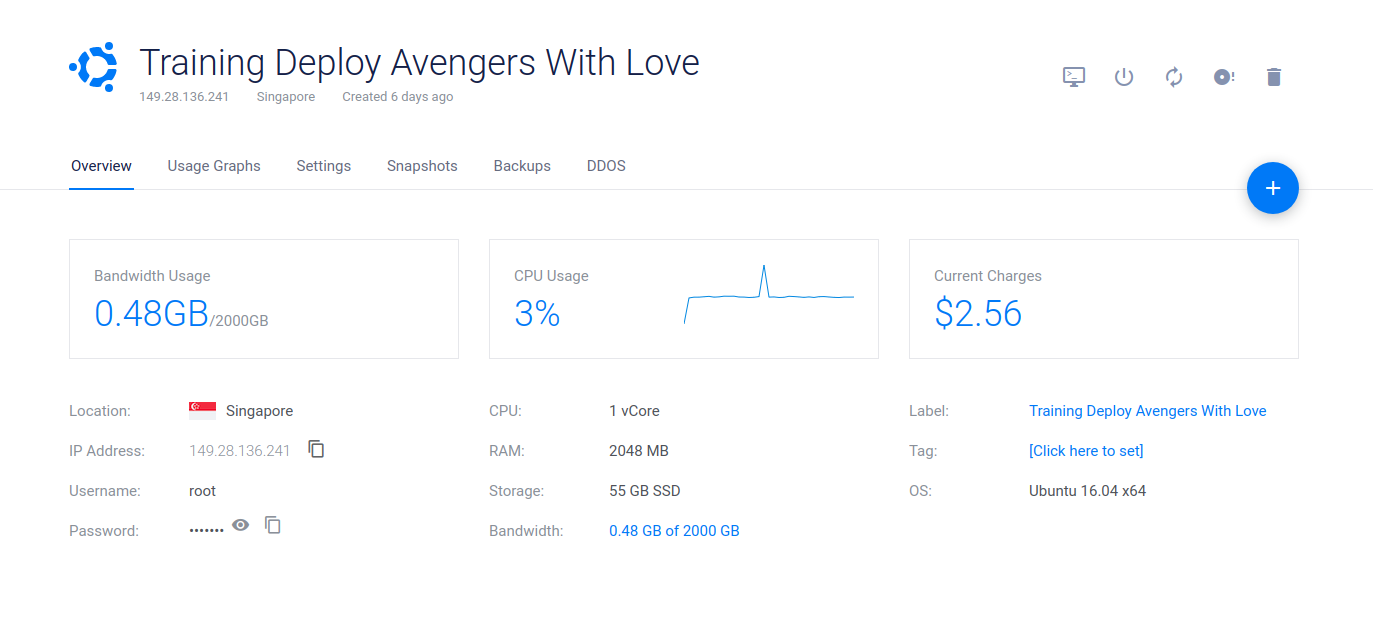Viewport: 1373px width, 618px height.
Task: Go to the Snapshots tab
Action: (422, 166)
